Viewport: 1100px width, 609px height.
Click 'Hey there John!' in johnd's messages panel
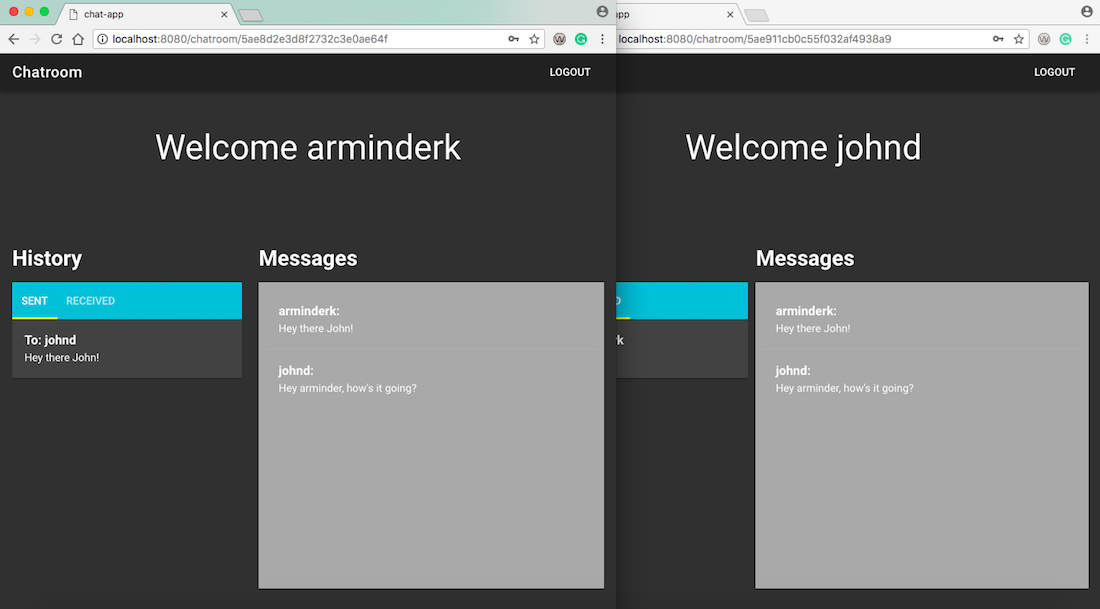[813, 328]
